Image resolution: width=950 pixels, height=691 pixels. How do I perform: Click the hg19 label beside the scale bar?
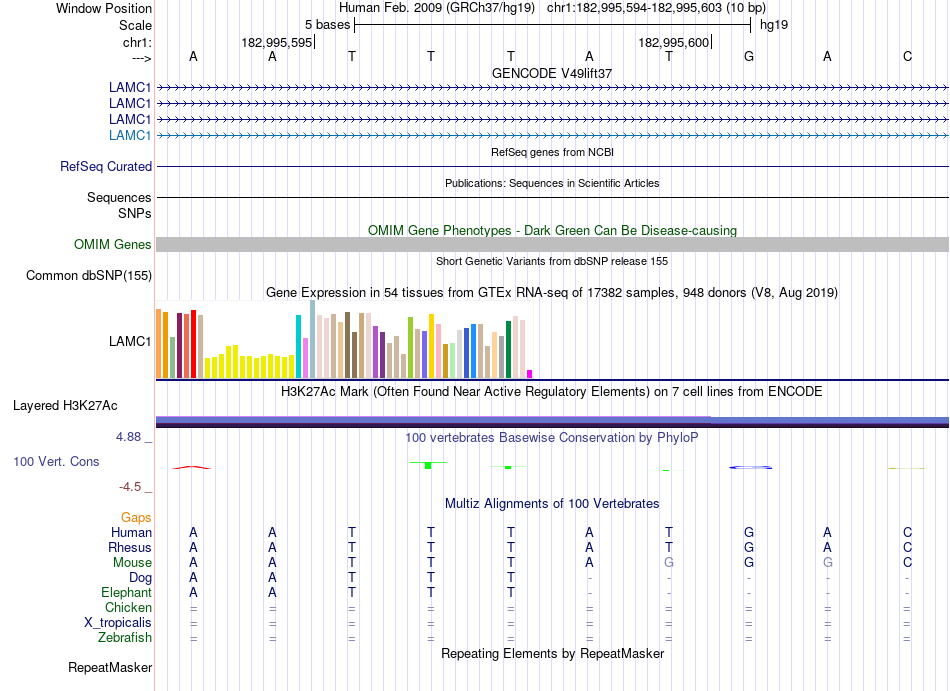pyautogui.click(x=774, y=25)
